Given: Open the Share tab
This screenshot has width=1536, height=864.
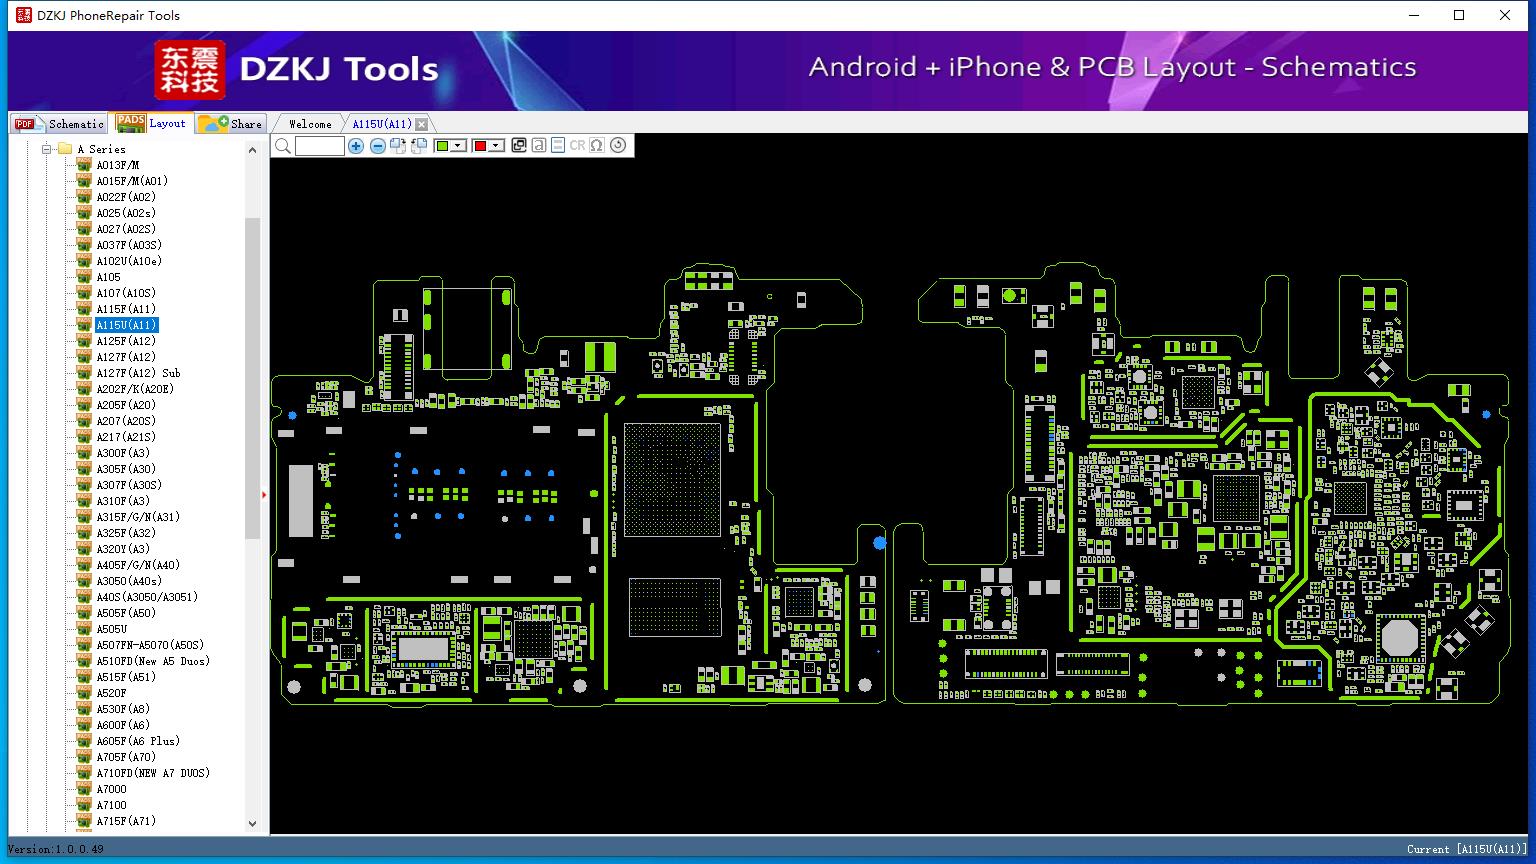Looking at the screenshot, I should [231, 123].
